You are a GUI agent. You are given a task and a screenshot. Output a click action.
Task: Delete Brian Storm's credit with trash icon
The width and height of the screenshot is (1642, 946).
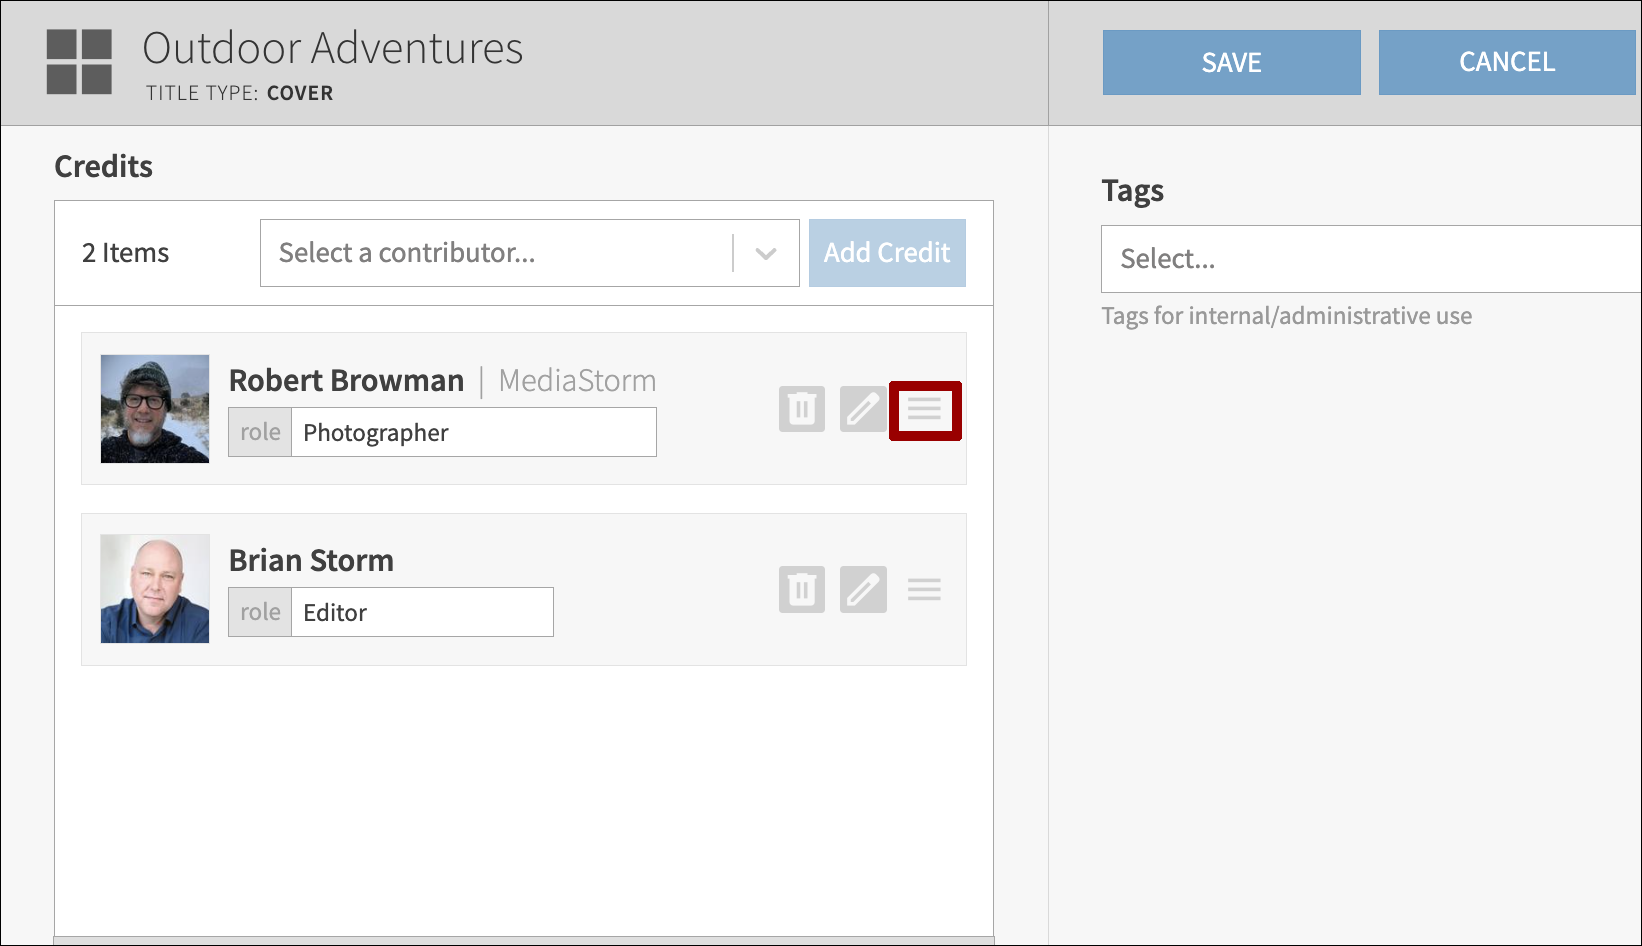click(x=801, y=589)
